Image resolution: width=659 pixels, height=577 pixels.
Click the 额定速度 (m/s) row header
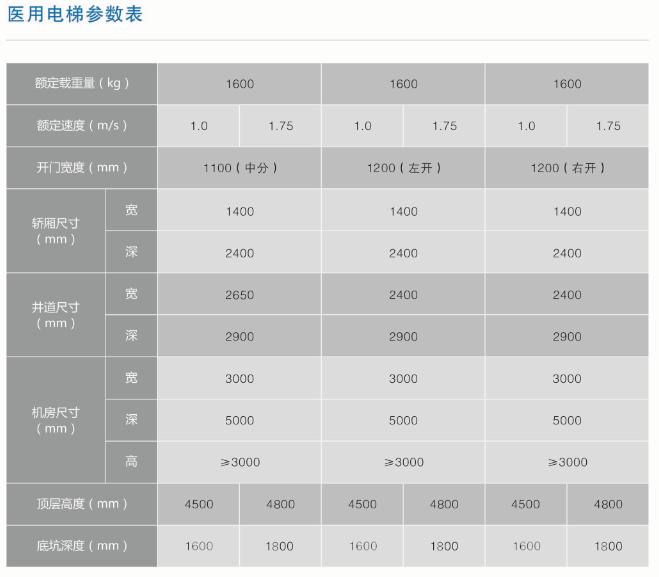(x=82, y=126)
